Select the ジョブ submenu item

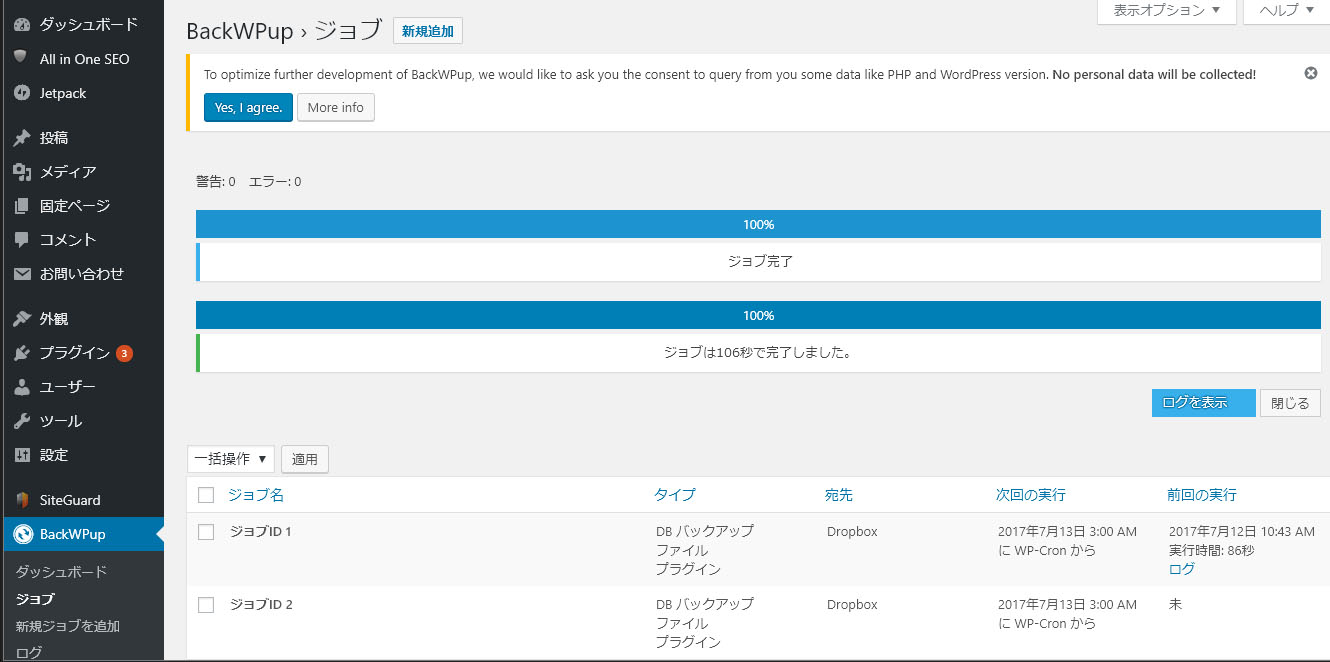[x=35, y=599]
